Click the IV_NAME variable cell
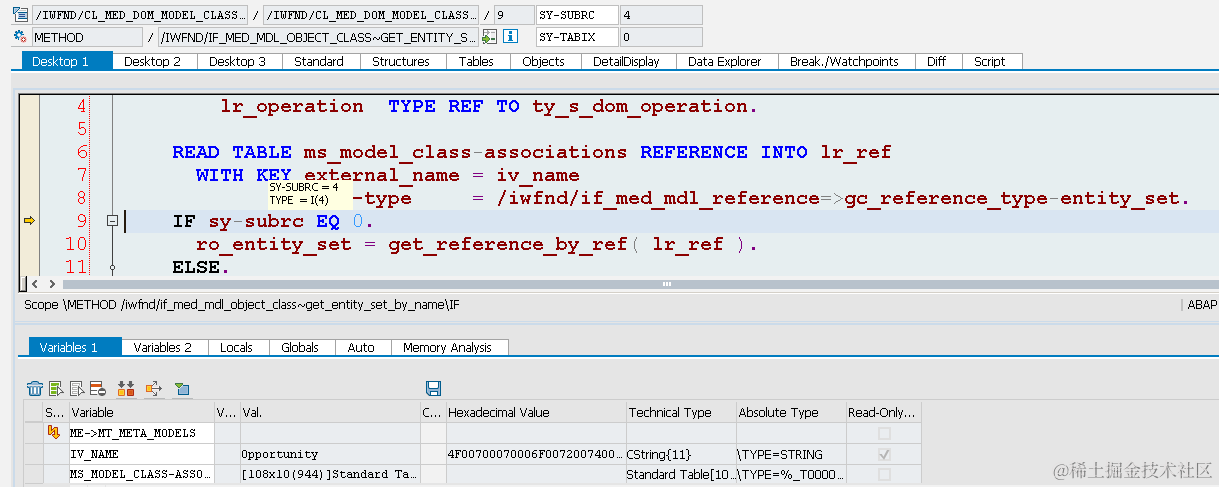Image resolution: width=1219 pixels, height=487 pixels. click(x=140, y=453)
